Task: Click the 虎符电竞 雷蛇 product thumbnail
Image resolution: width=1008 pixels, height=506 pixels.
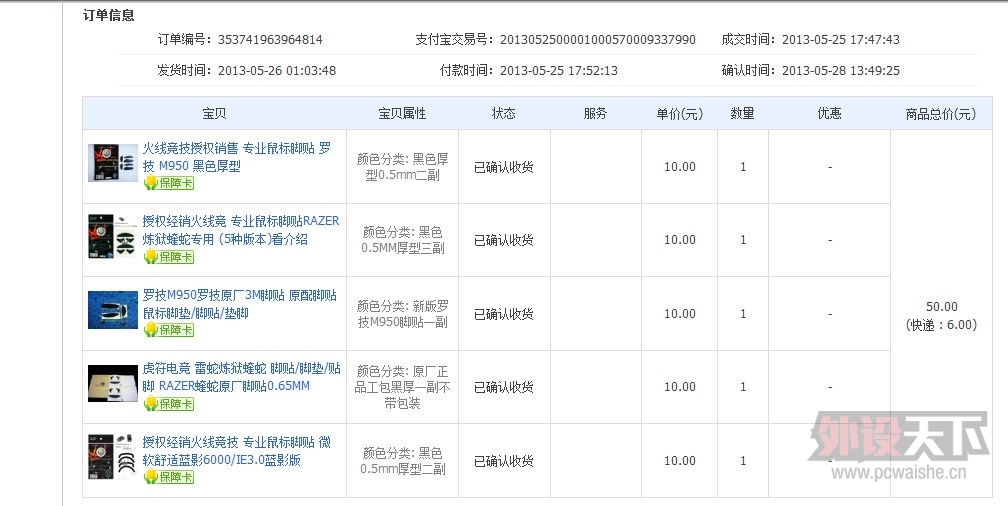Action: pyautogui.click(x=112, y=383)
